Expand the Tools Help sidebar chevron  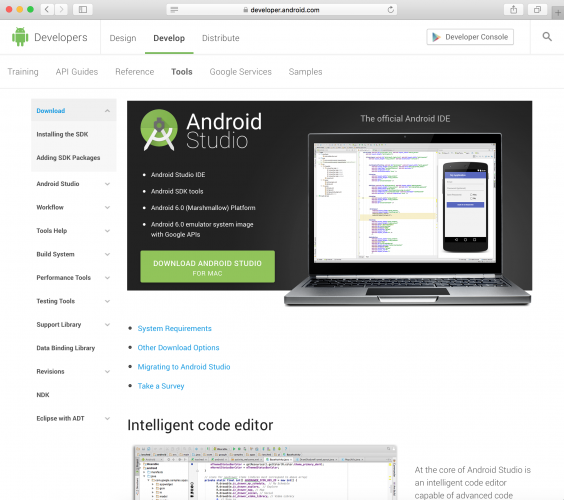pos(107,231)
